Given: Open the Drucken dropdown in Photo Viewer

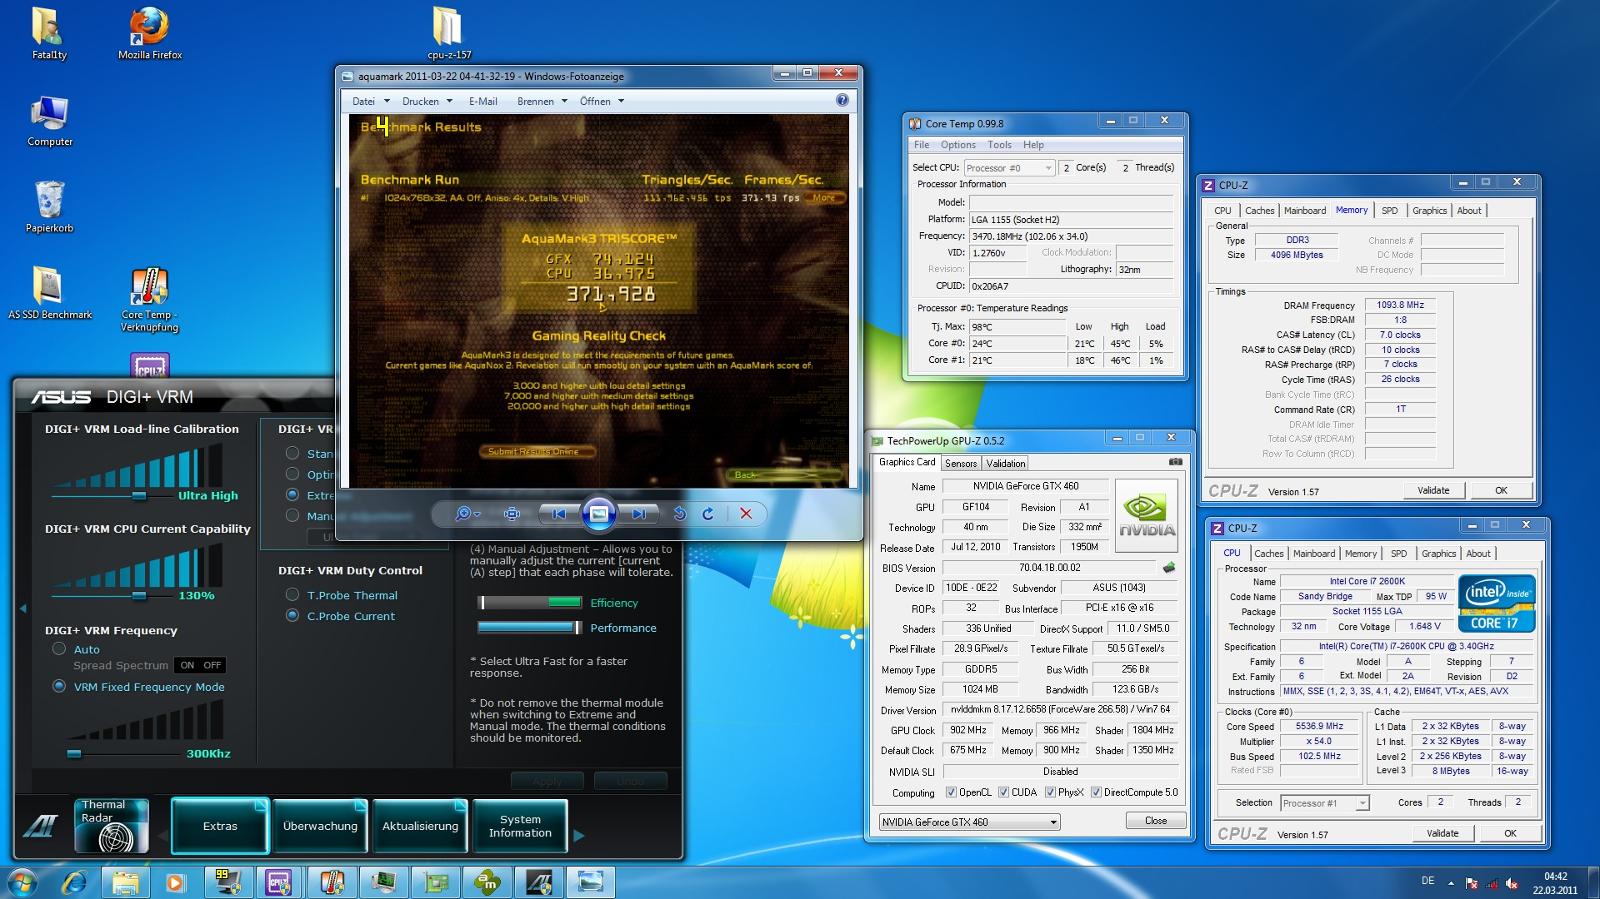Looking at the screenshot, I should (x=427, y=101).
